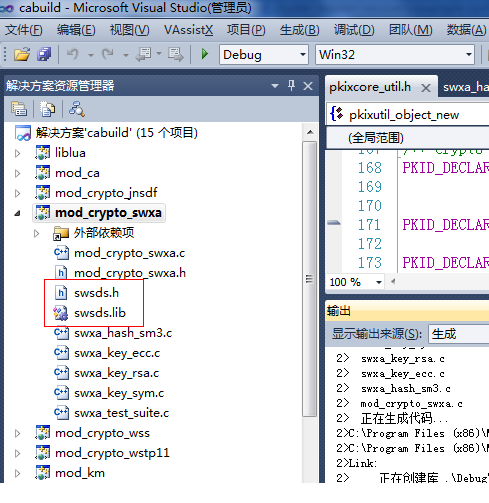Start debugging with the green play icon
Image resolution: width=489 pixels, height=503 pixels.
coord(205,54)
